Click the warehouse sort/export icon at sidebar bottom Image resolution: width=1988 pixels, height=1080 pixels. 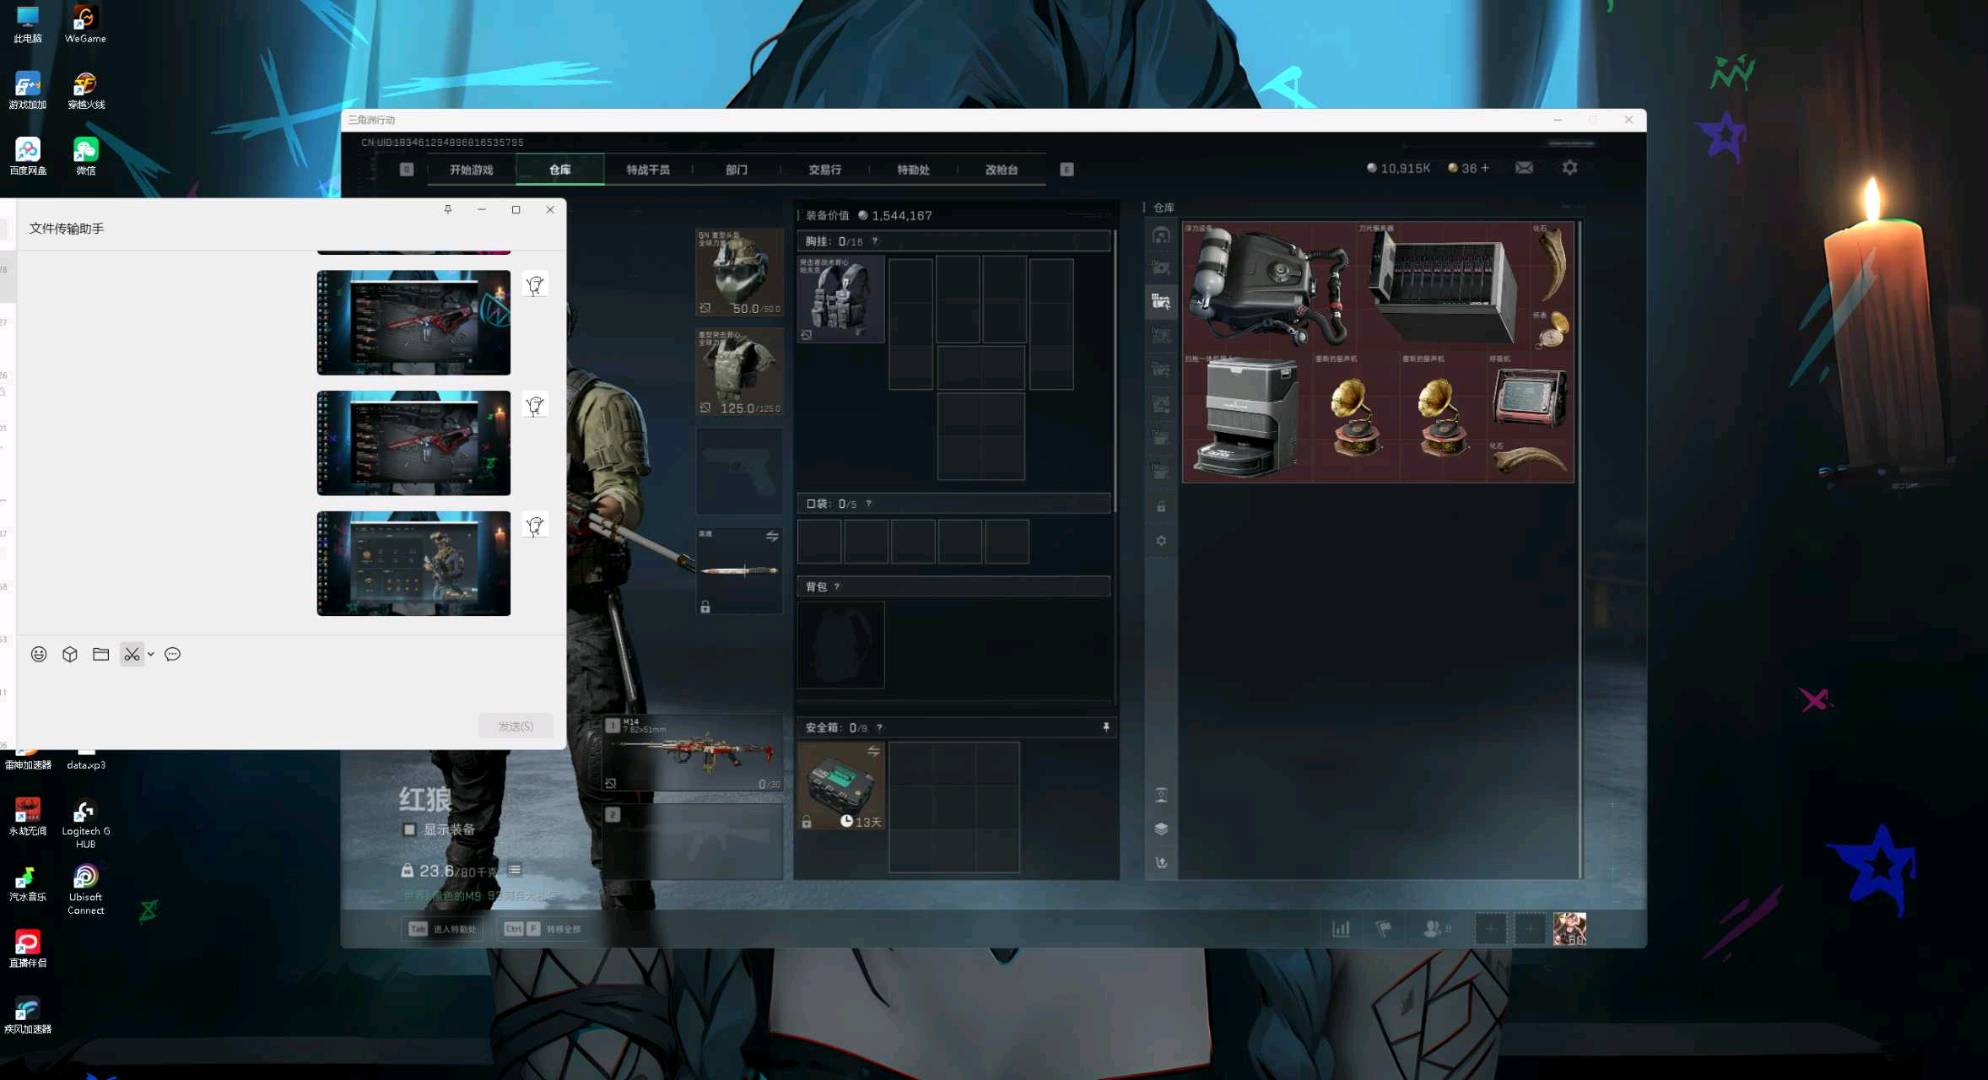(1161, 862)
